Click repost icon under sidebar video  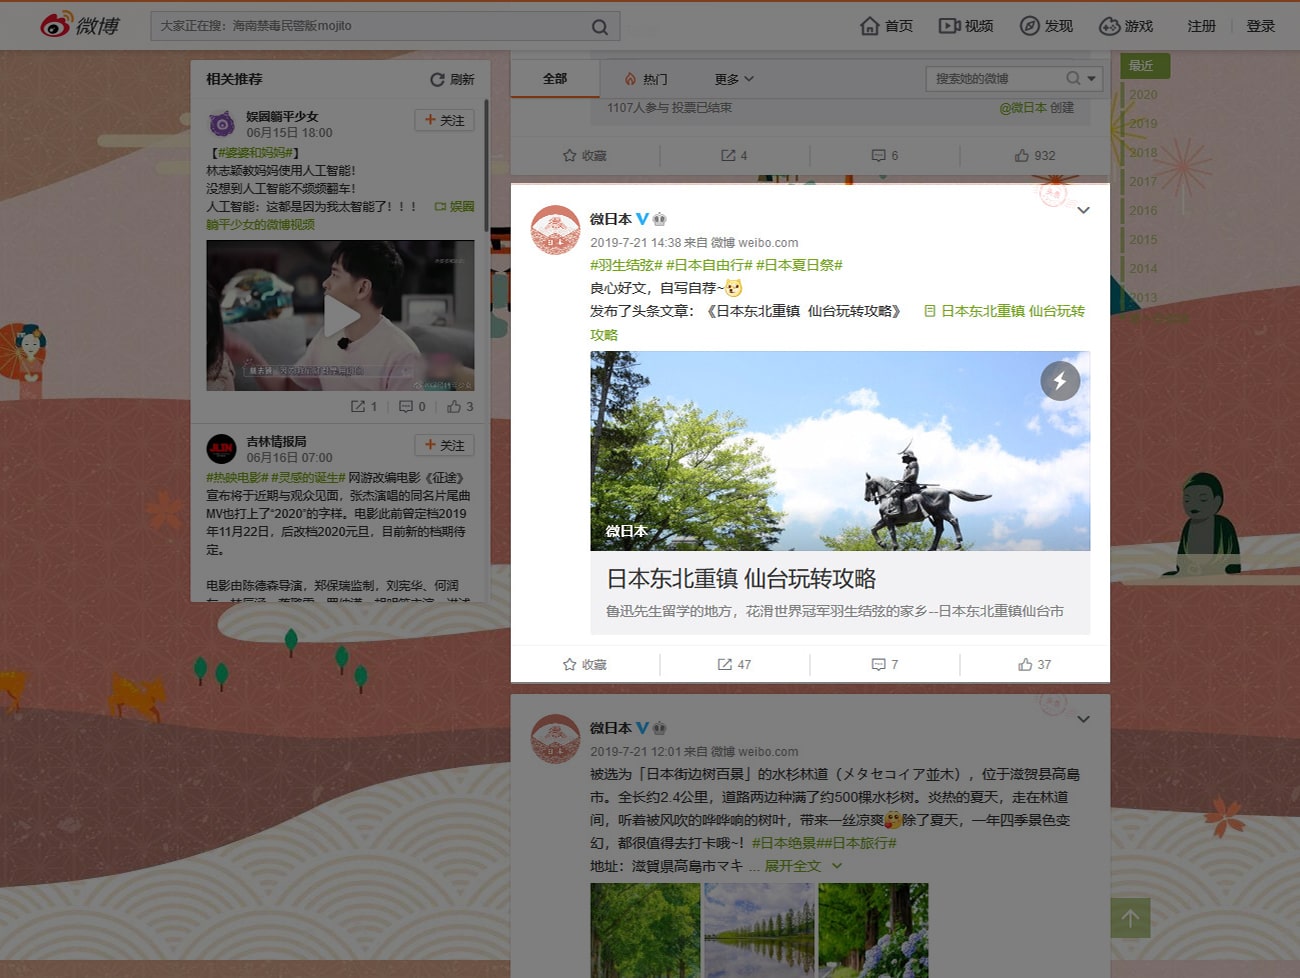point(364,406)
